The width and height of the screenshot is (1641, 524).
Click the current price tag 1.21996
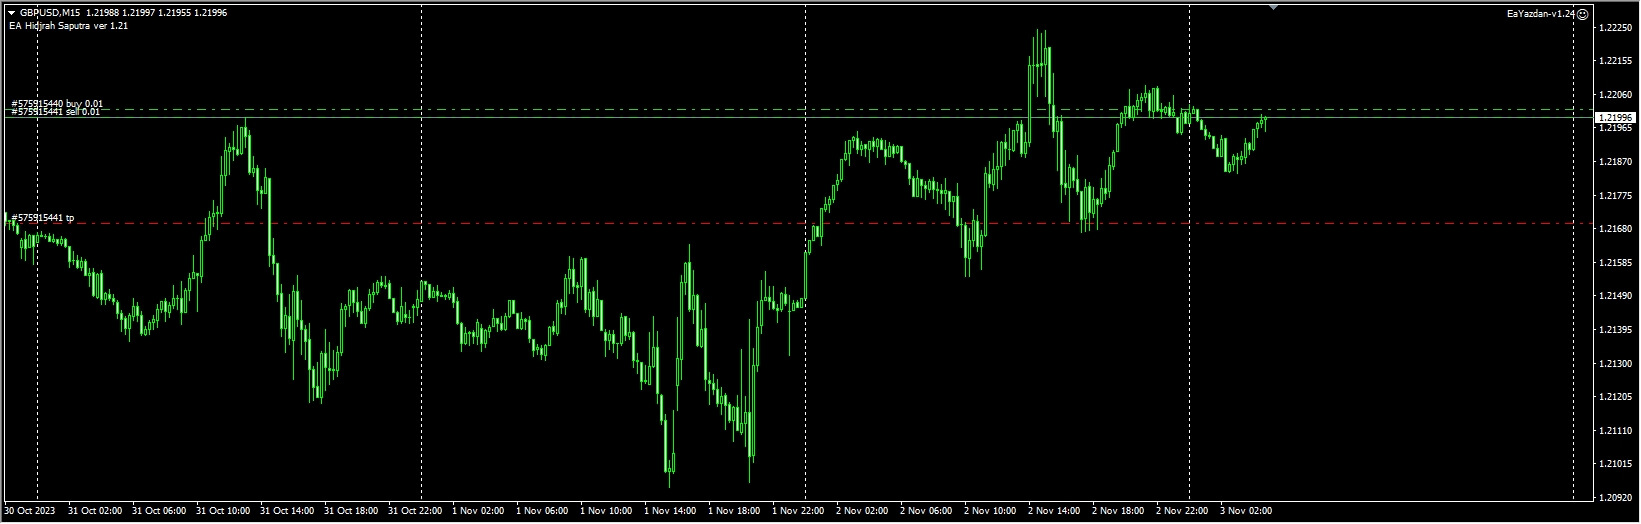pos(1615,118)
